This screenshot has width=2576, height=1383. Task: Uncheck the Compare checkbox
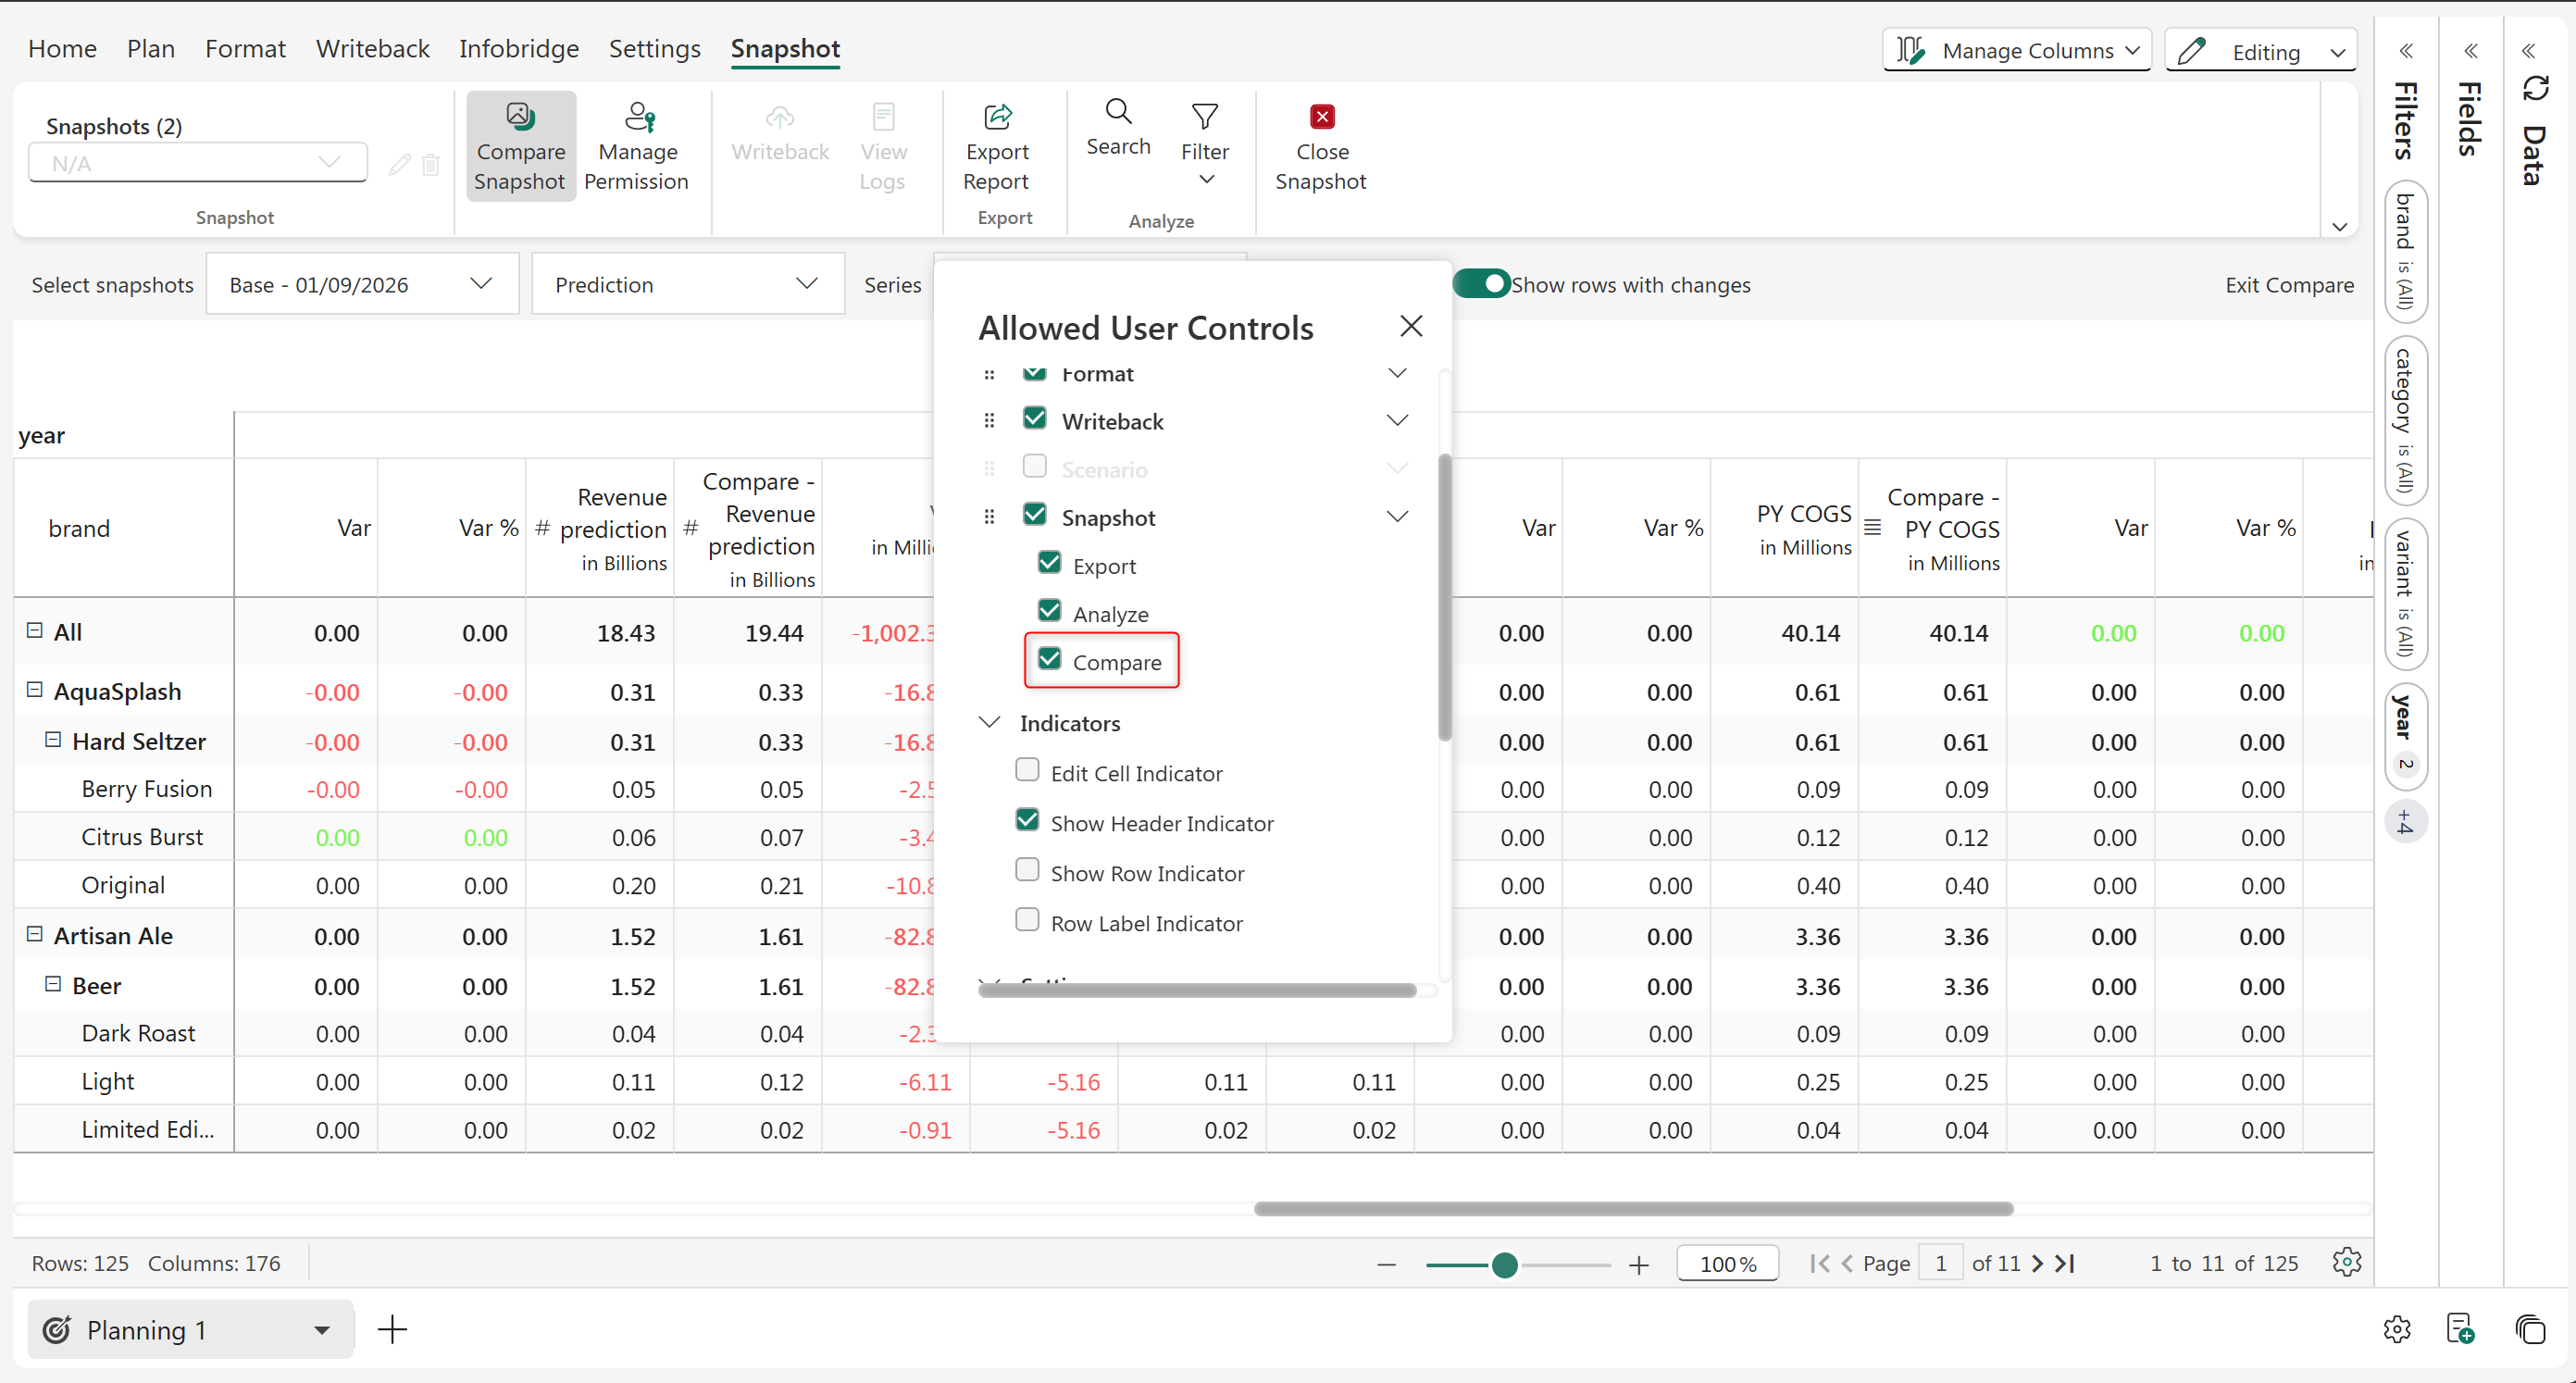pos(1049,660)
